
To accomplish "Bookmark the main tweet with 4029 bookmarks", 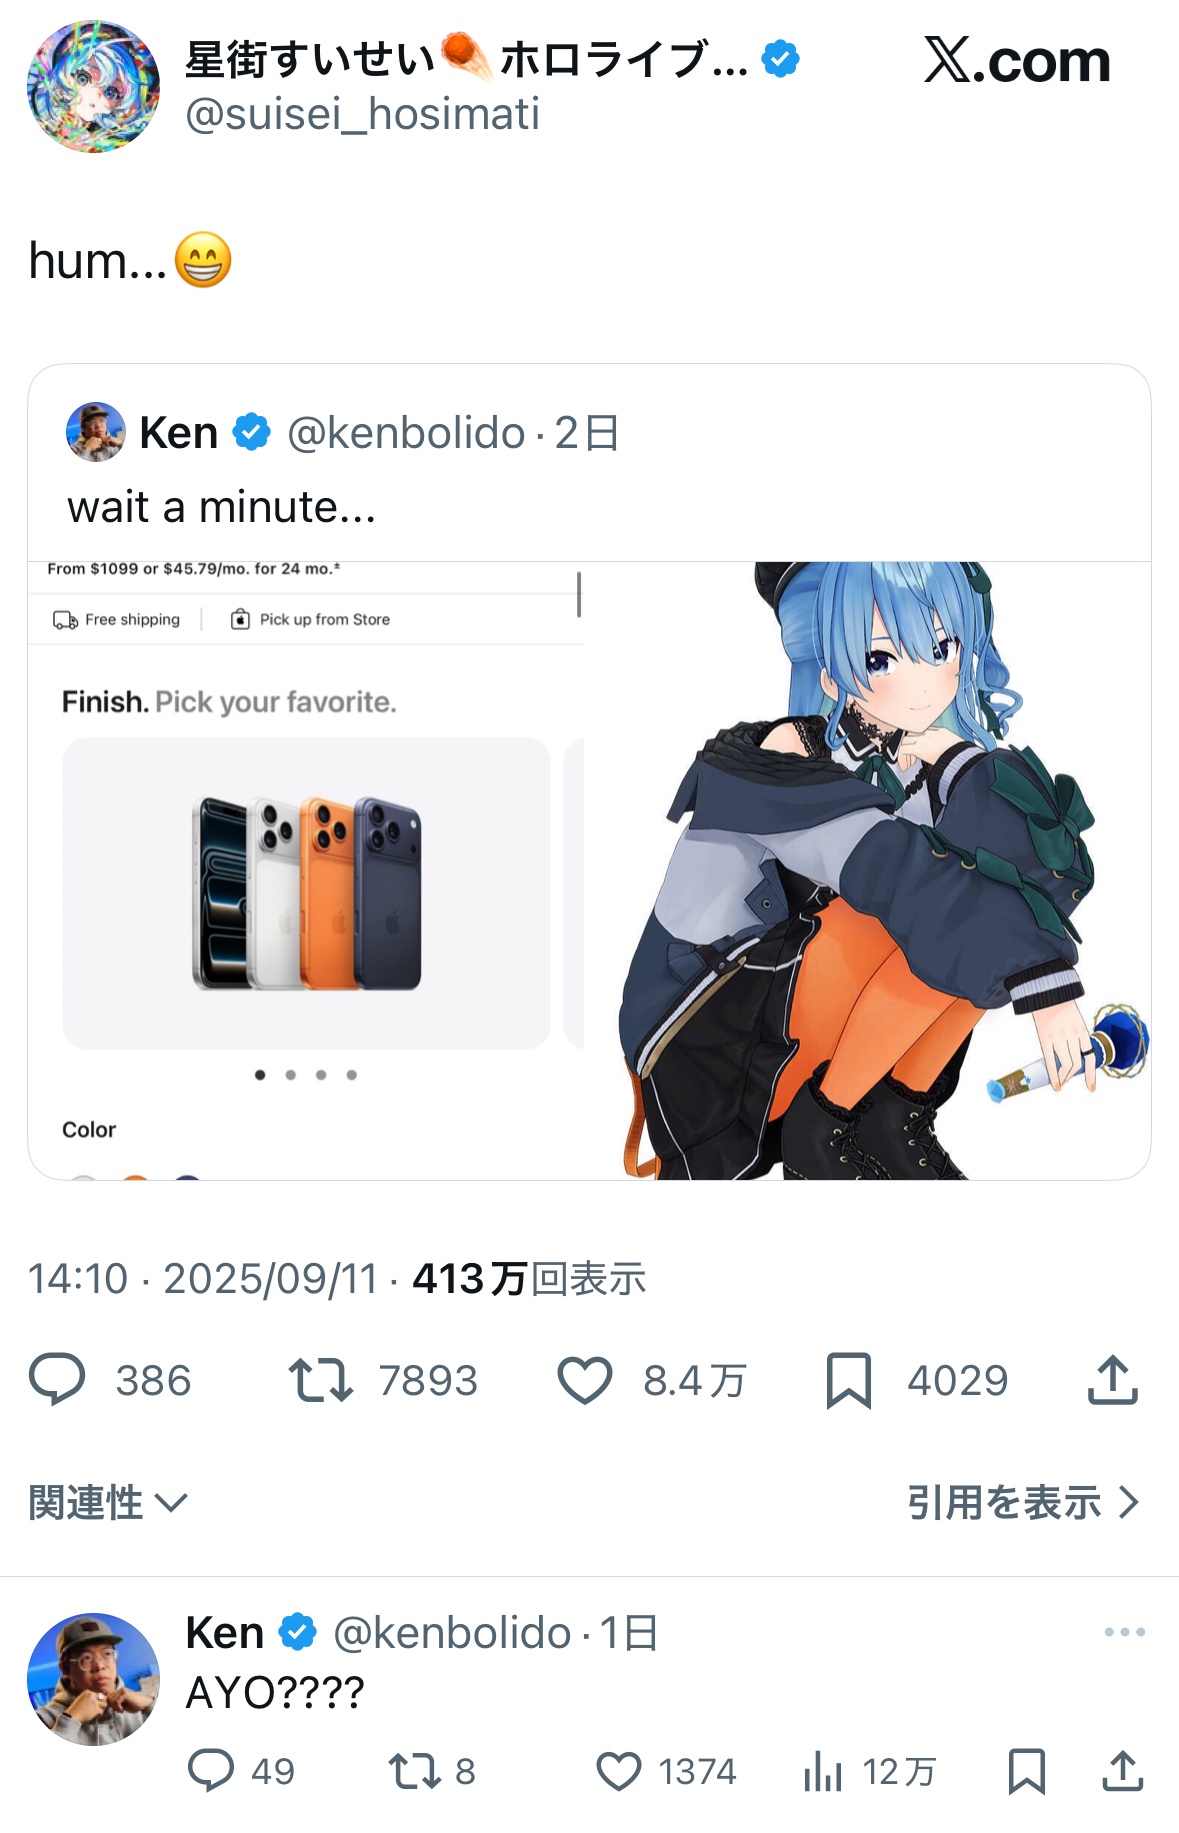I will pos(849,1381).
